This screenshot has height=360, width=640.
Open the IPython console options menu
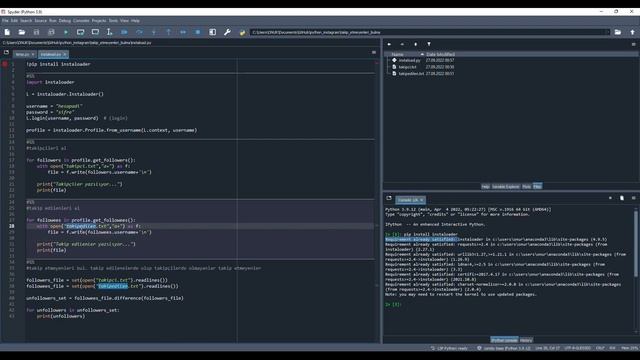[x=633, y=198]
